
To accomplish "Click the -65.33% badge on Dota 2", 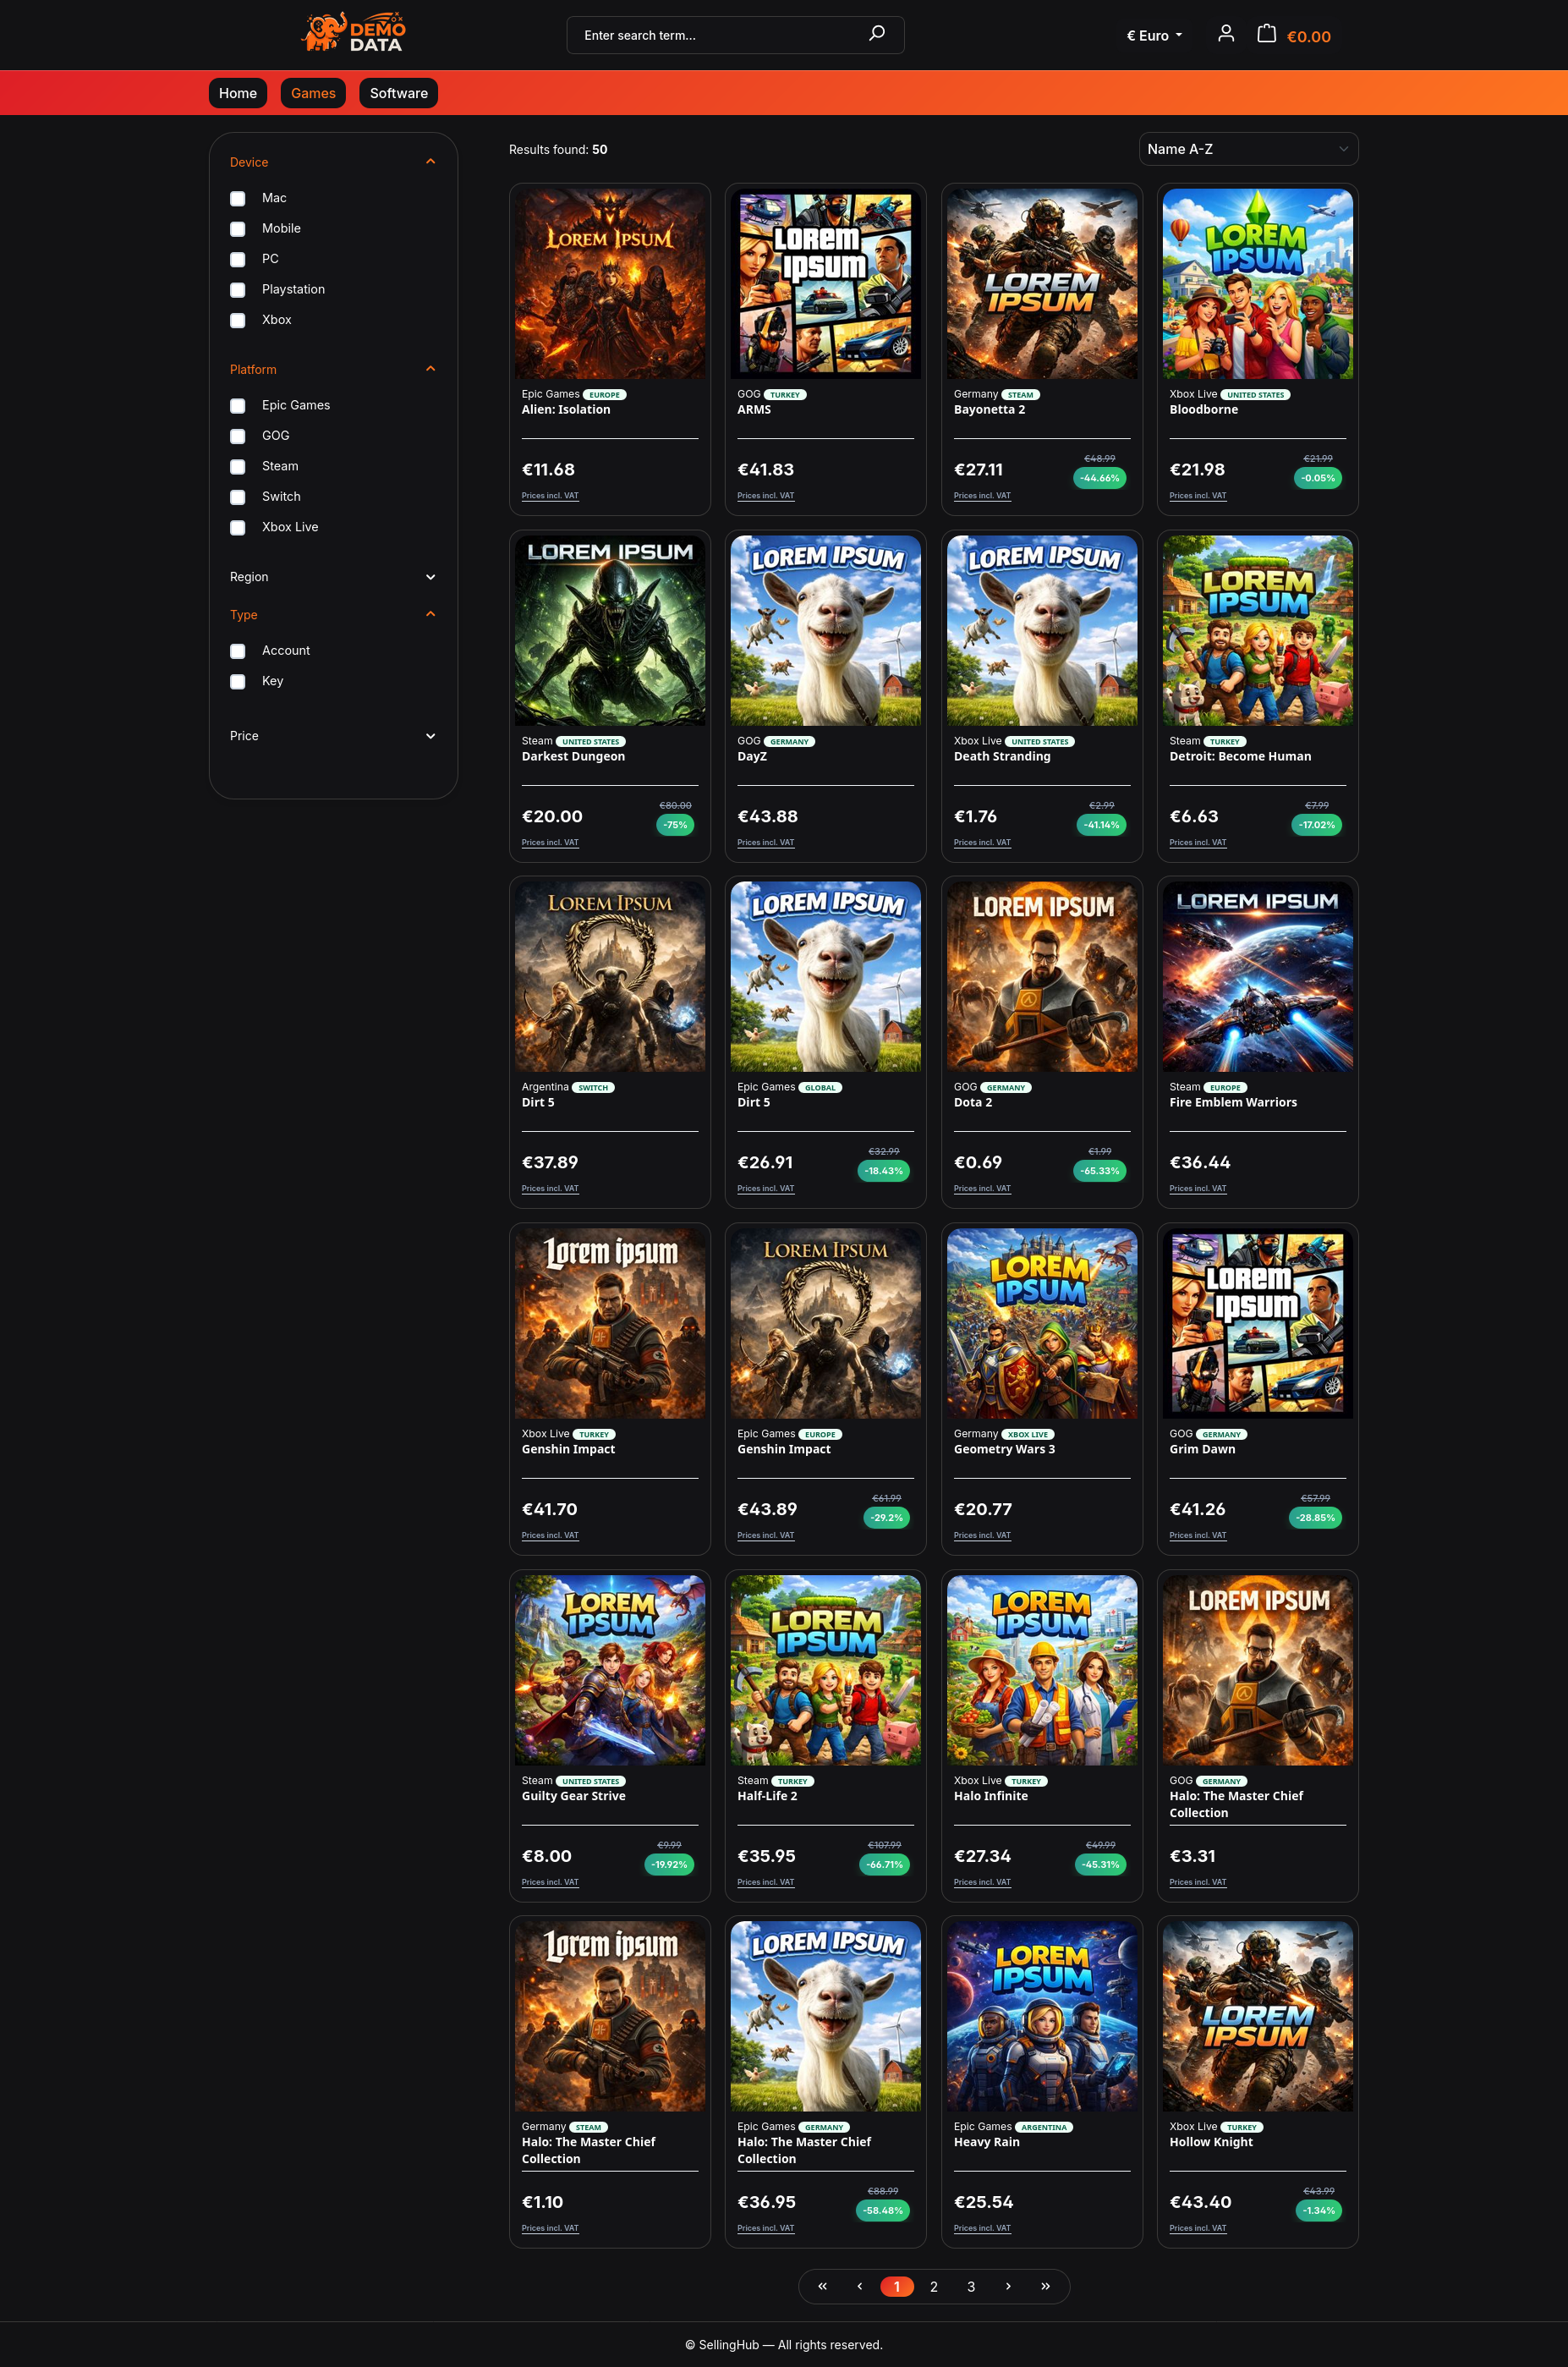I will (1100, 1171).
